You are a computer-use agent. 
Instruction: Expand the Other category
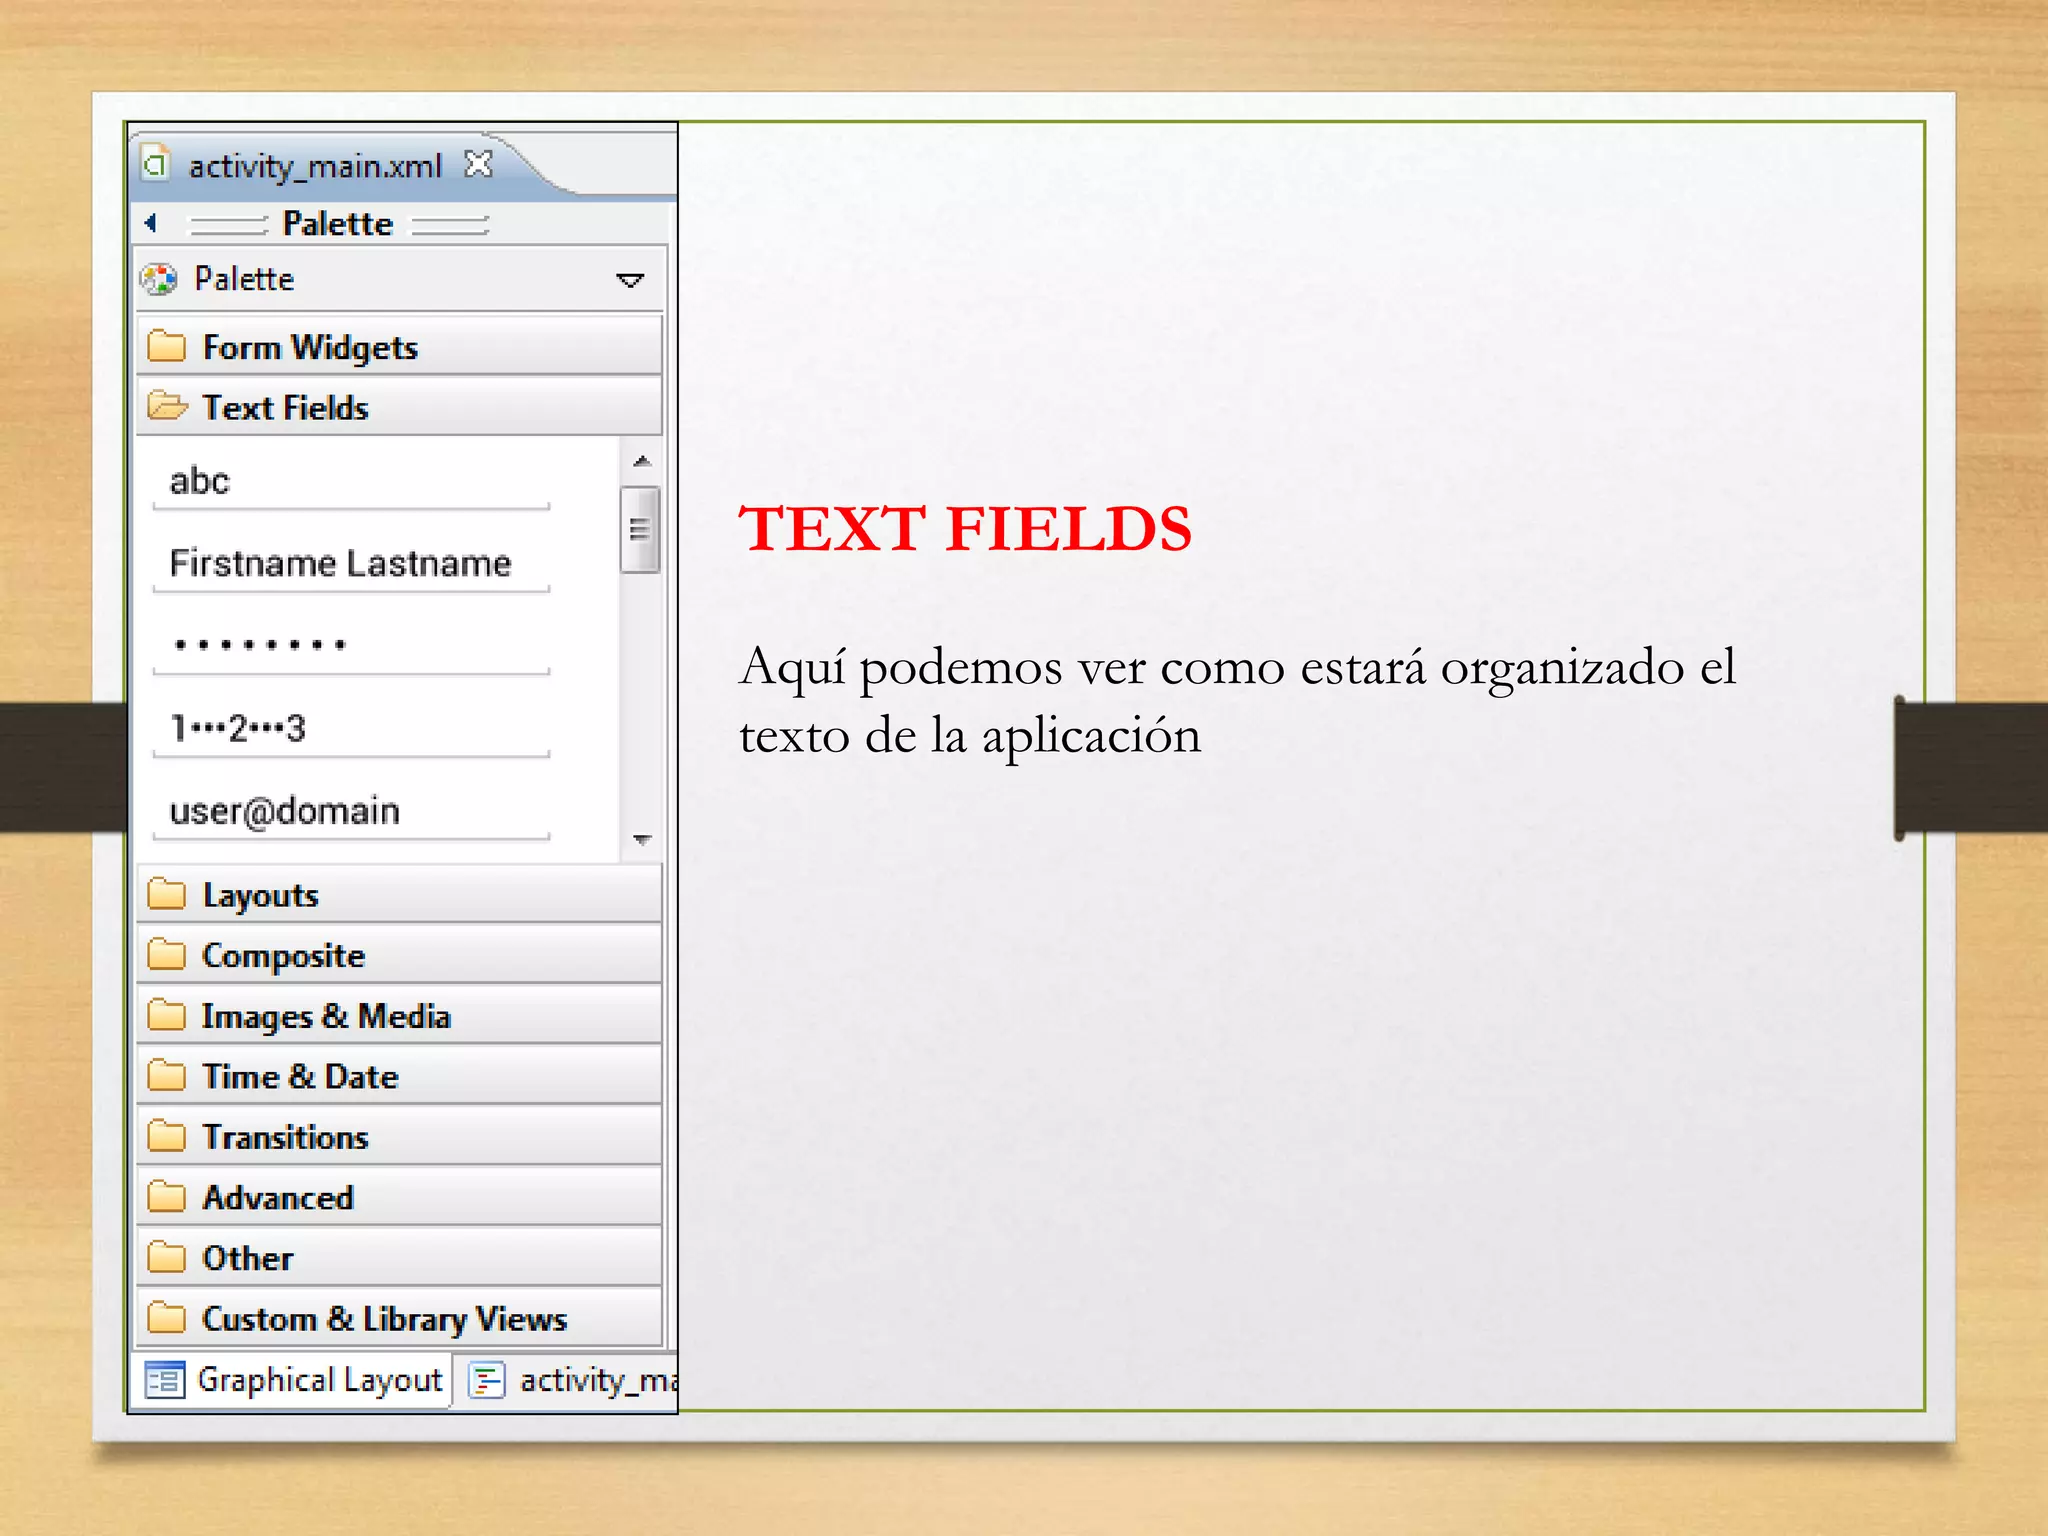pyautogui.click(x=399, y=1257)
